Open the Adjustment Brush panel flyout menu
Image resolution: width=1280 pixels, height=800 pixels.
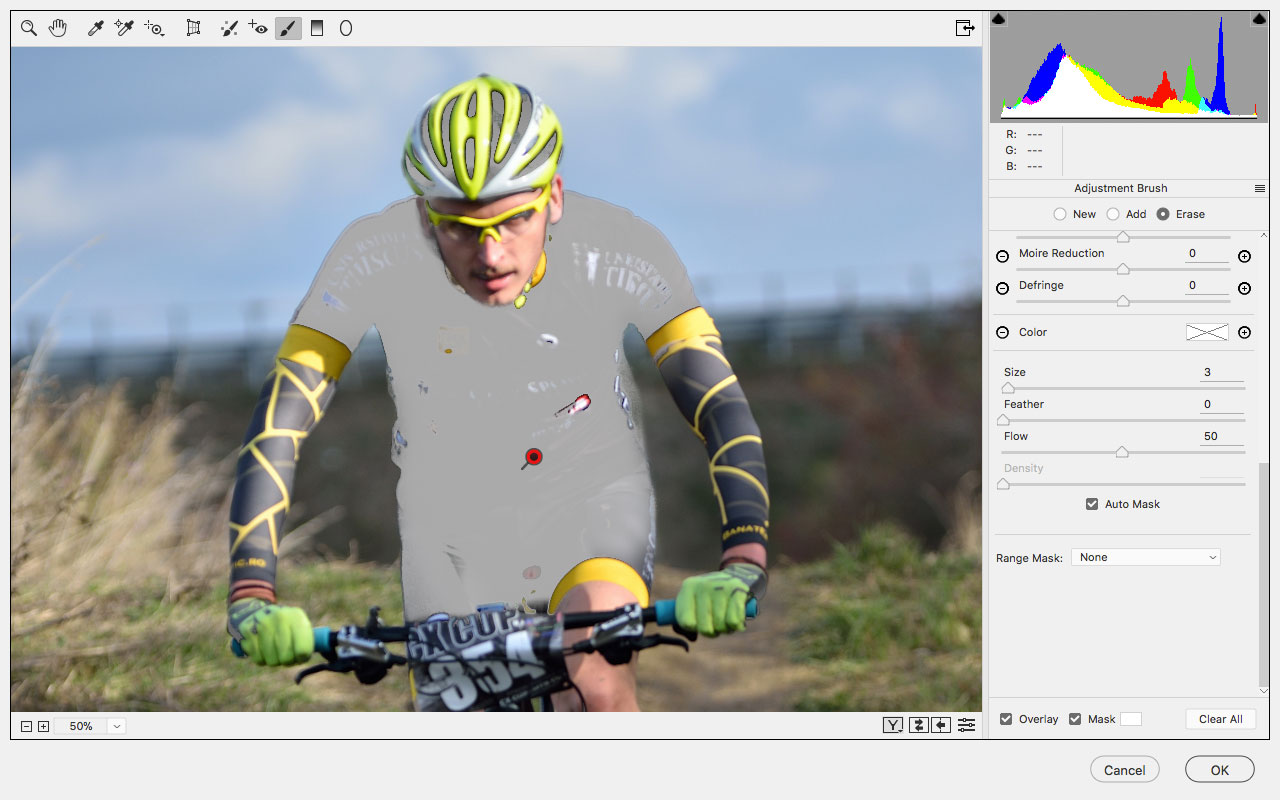pyautogui.click(x=1260, y=187)
